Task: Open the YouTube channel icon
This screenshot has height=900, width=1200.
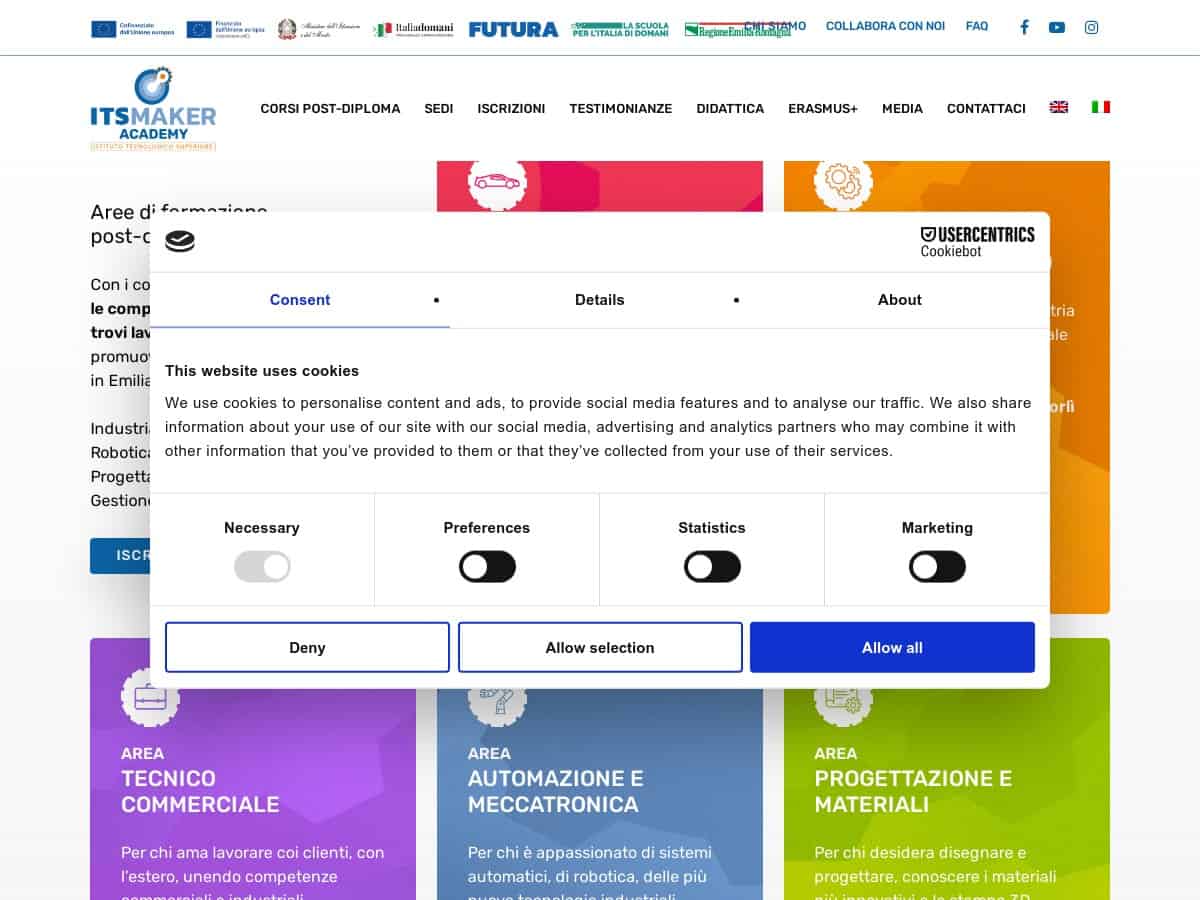Action: click(x=1057, y=27)
